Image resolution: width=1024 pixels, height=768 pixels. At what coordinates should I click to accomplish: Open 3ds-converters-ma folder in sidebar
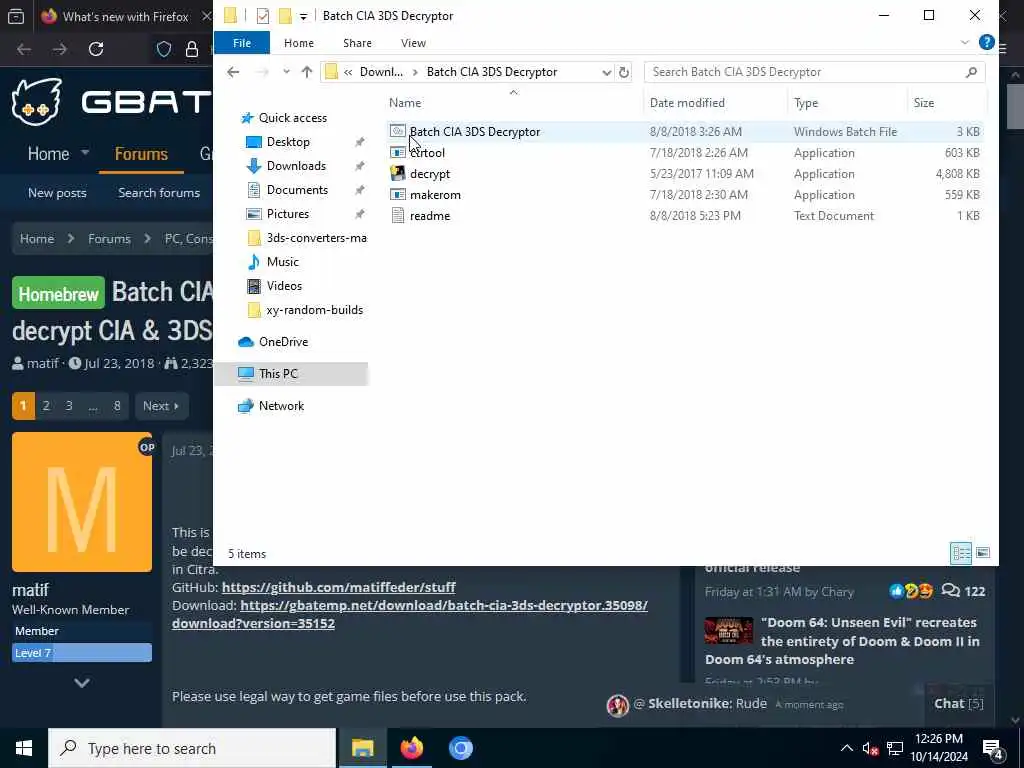click(x=316, y=238)
